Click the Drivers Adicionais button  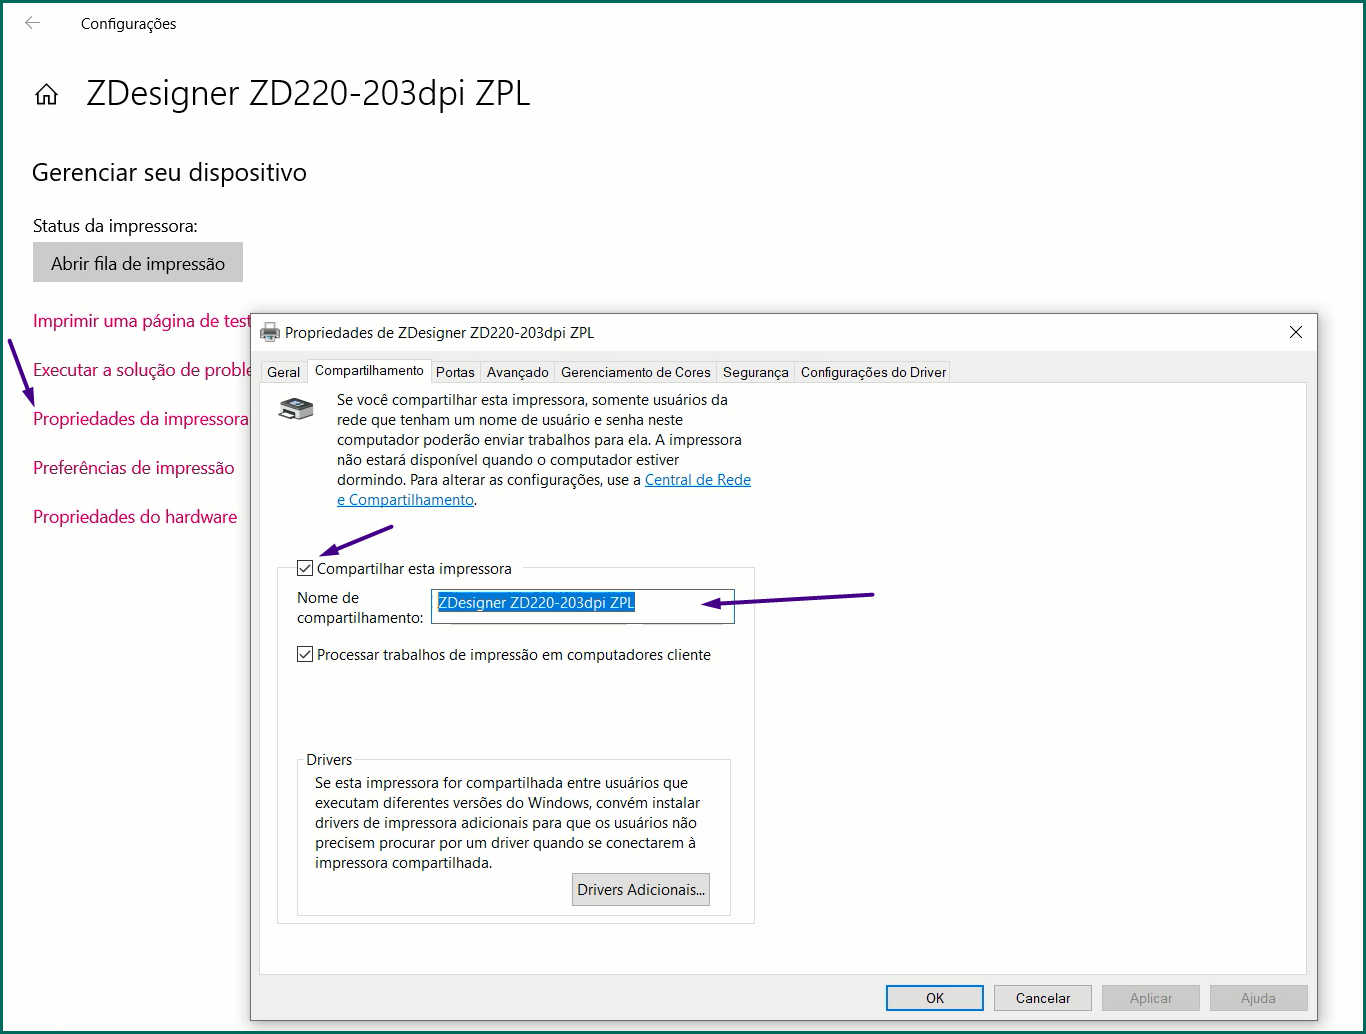point(641,890)
